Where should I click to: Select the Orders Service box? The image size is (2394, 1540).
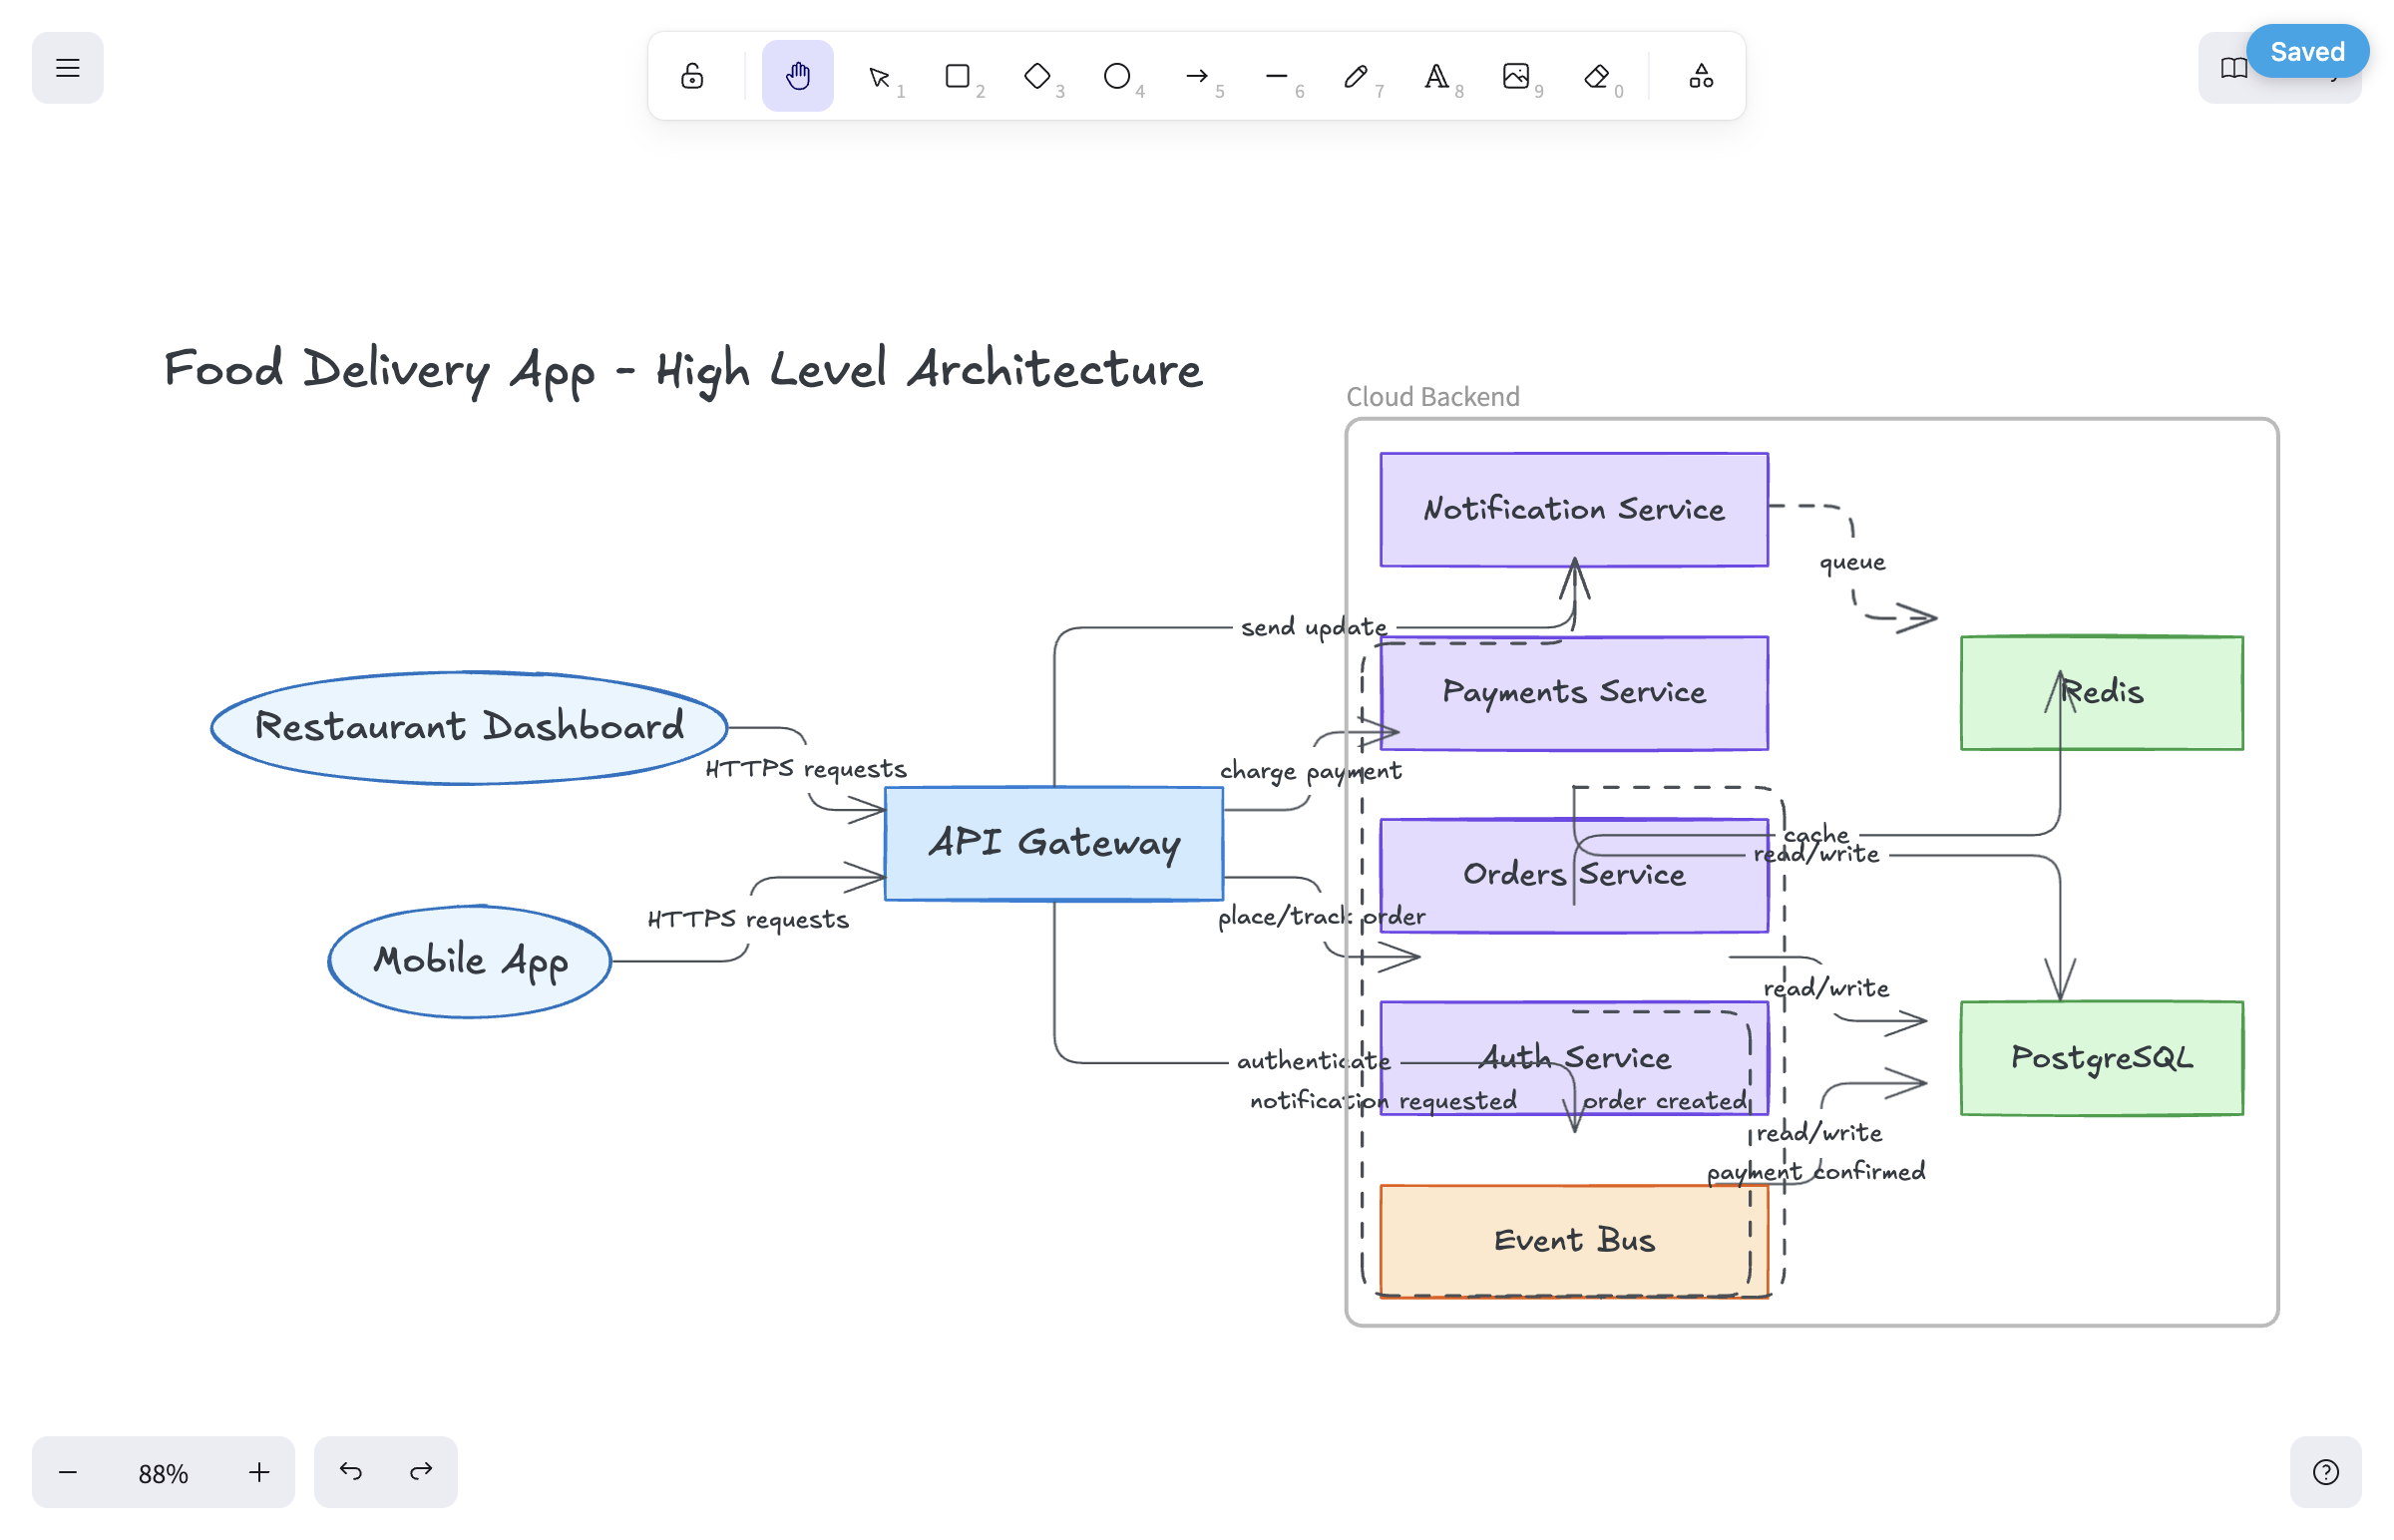click(x=1574, y=875)
